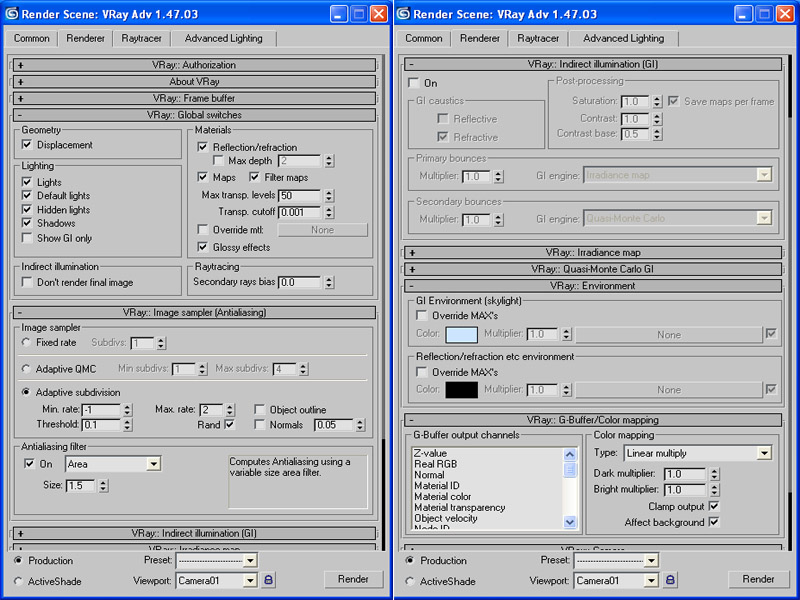Collapse the VRay Environment rollout
Image resolution: width=800 pixels, height=600 pixels.
pyautogui.click(x=593, y=286)
